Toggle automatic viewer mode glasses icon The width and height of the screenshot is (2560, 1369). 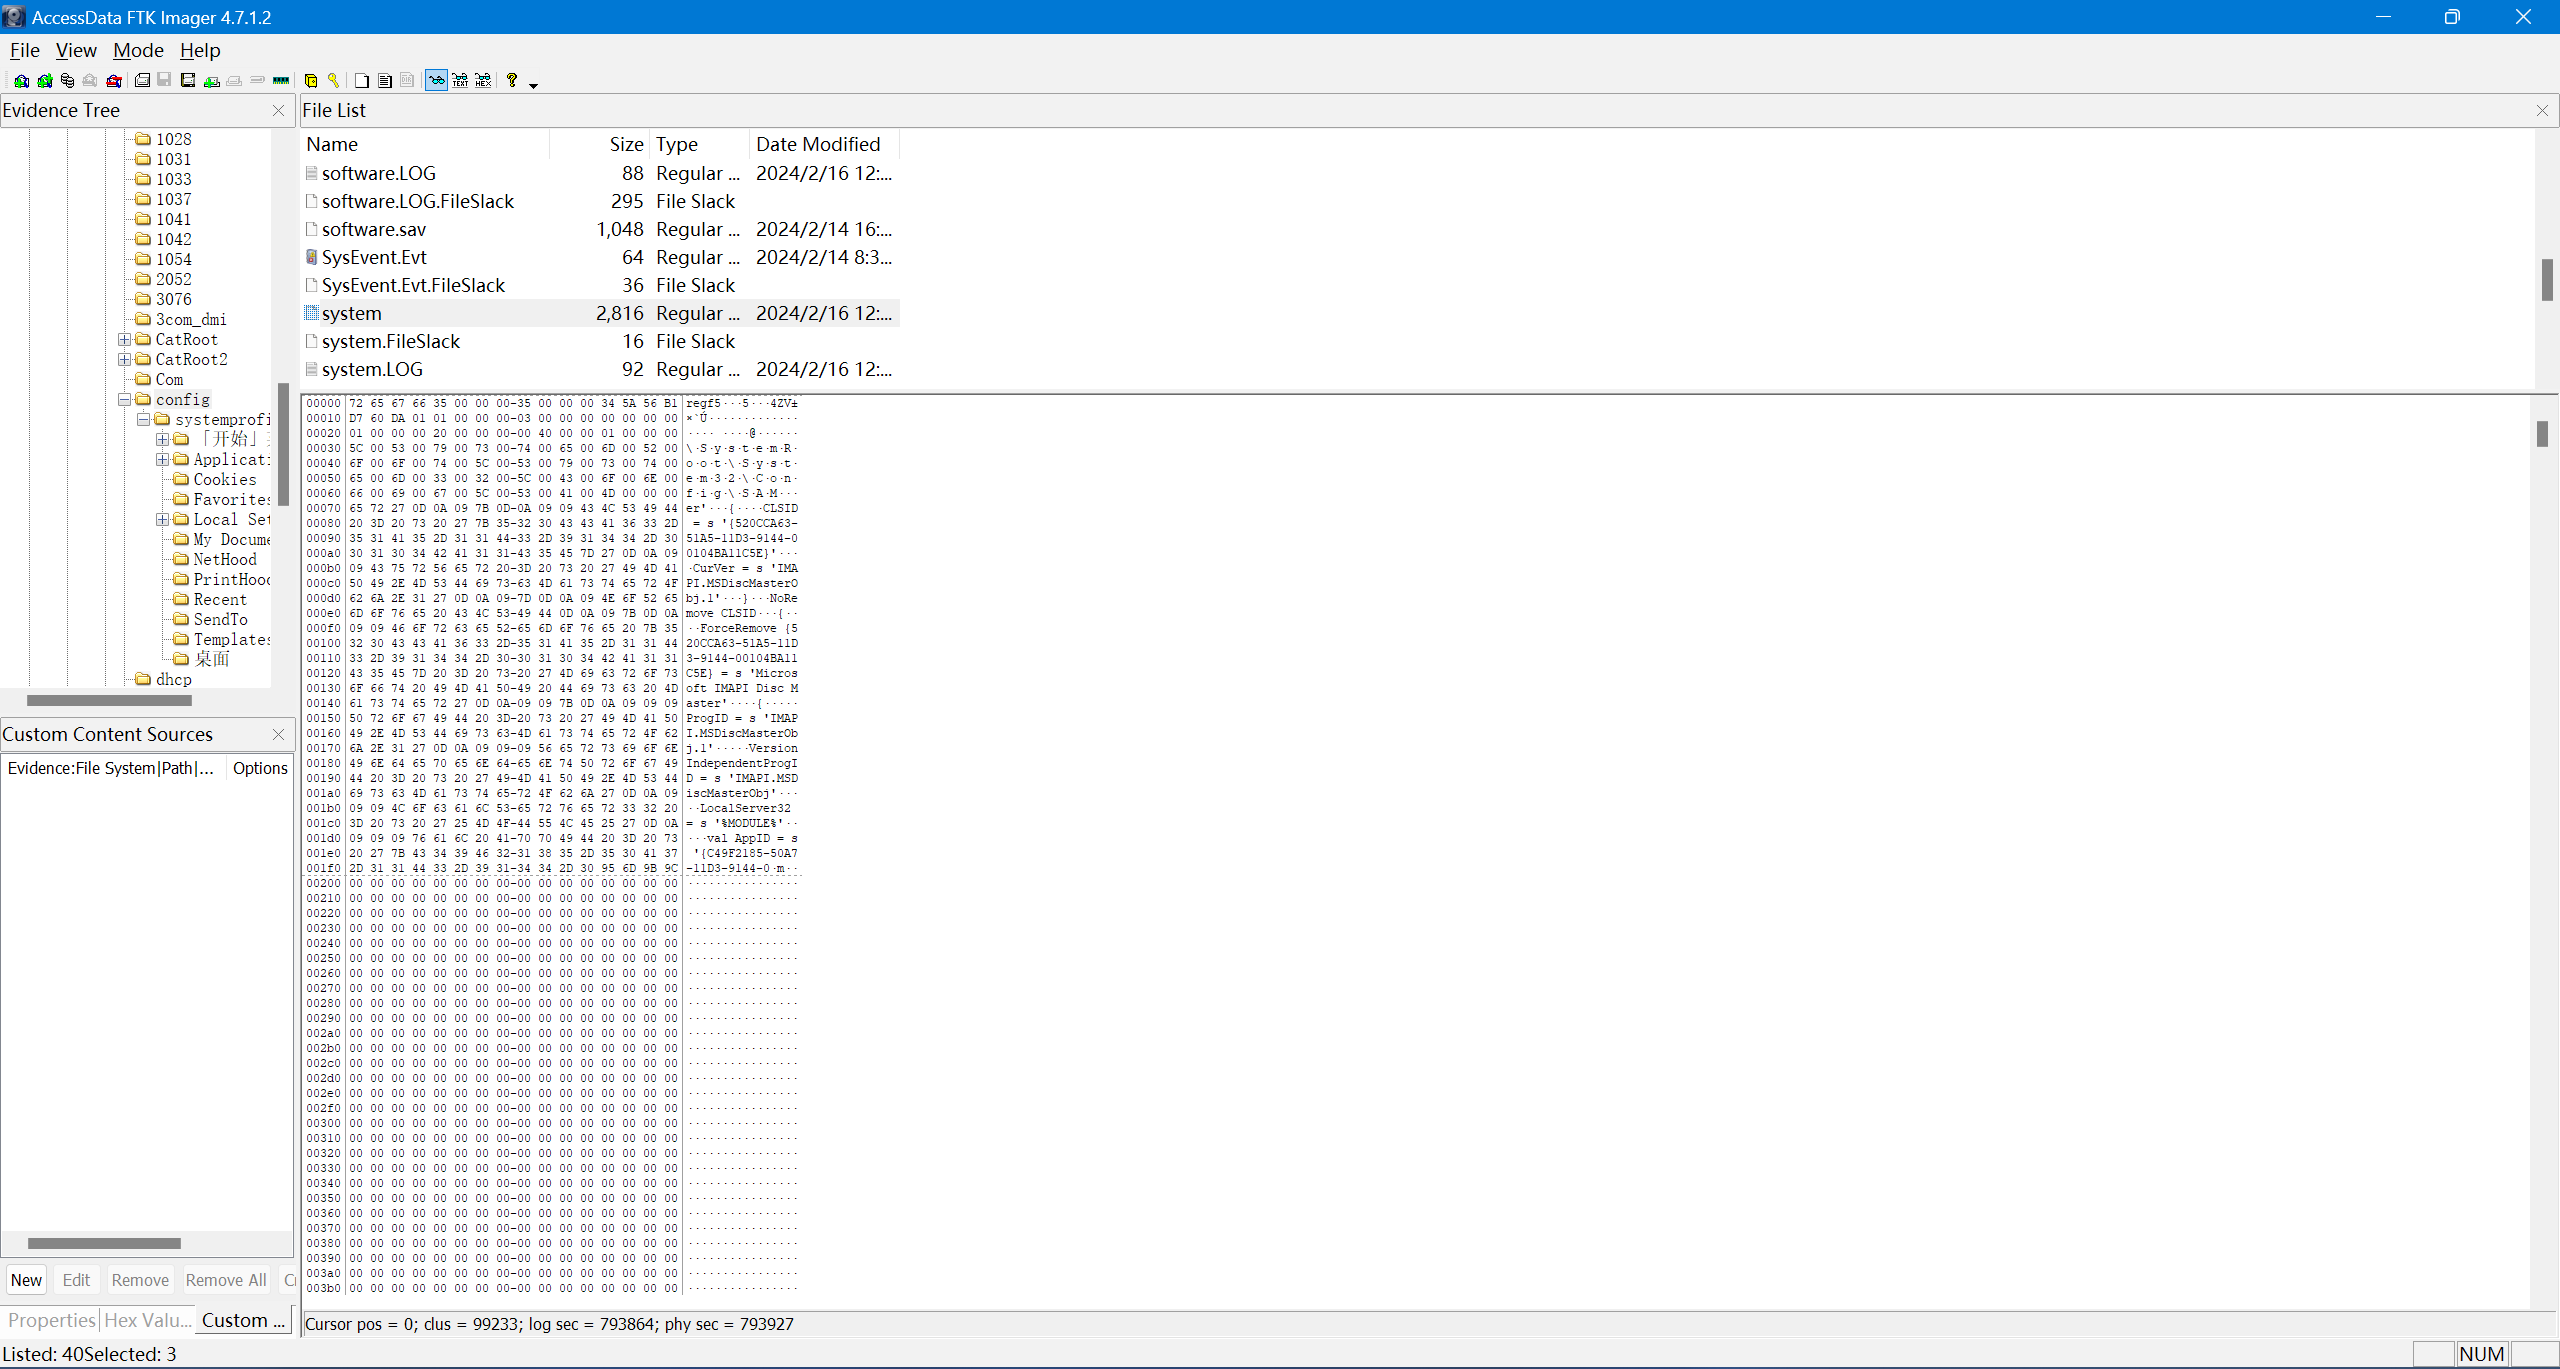(436, 81)
